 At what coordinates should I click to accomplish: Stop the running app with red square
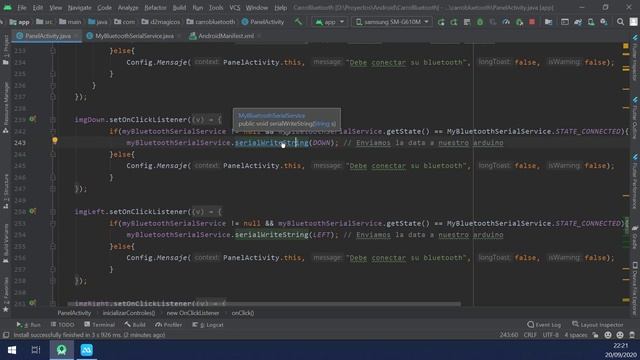(x=532, y=22)
